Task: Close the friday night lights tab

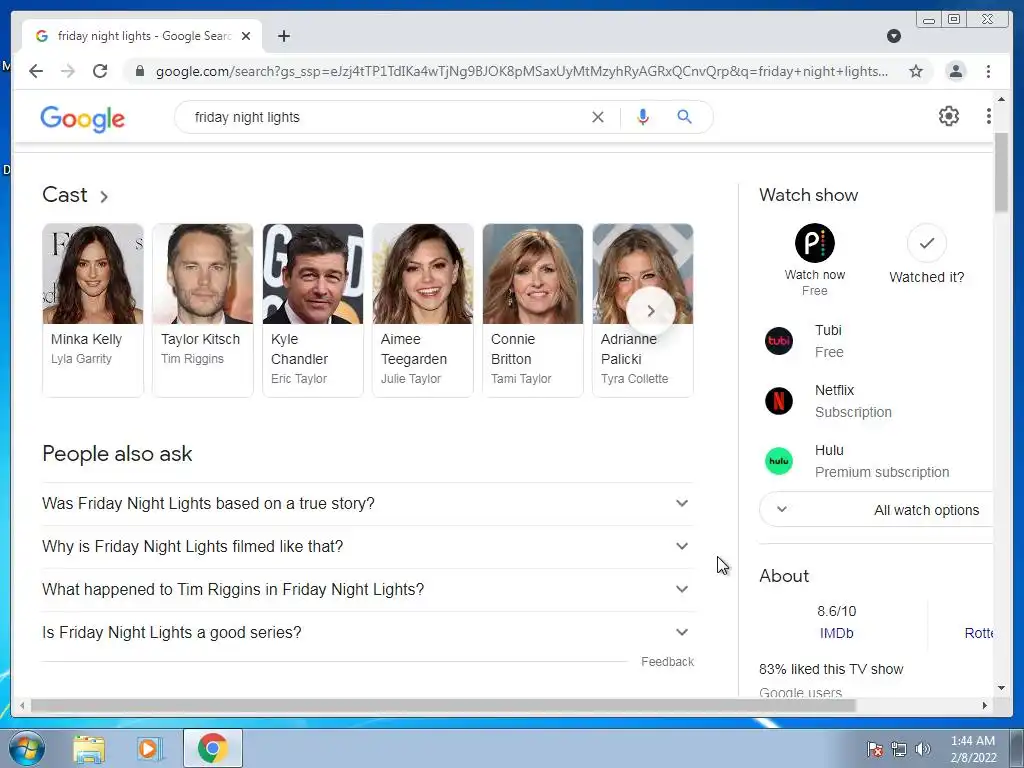Action: [x=246, y=36]
